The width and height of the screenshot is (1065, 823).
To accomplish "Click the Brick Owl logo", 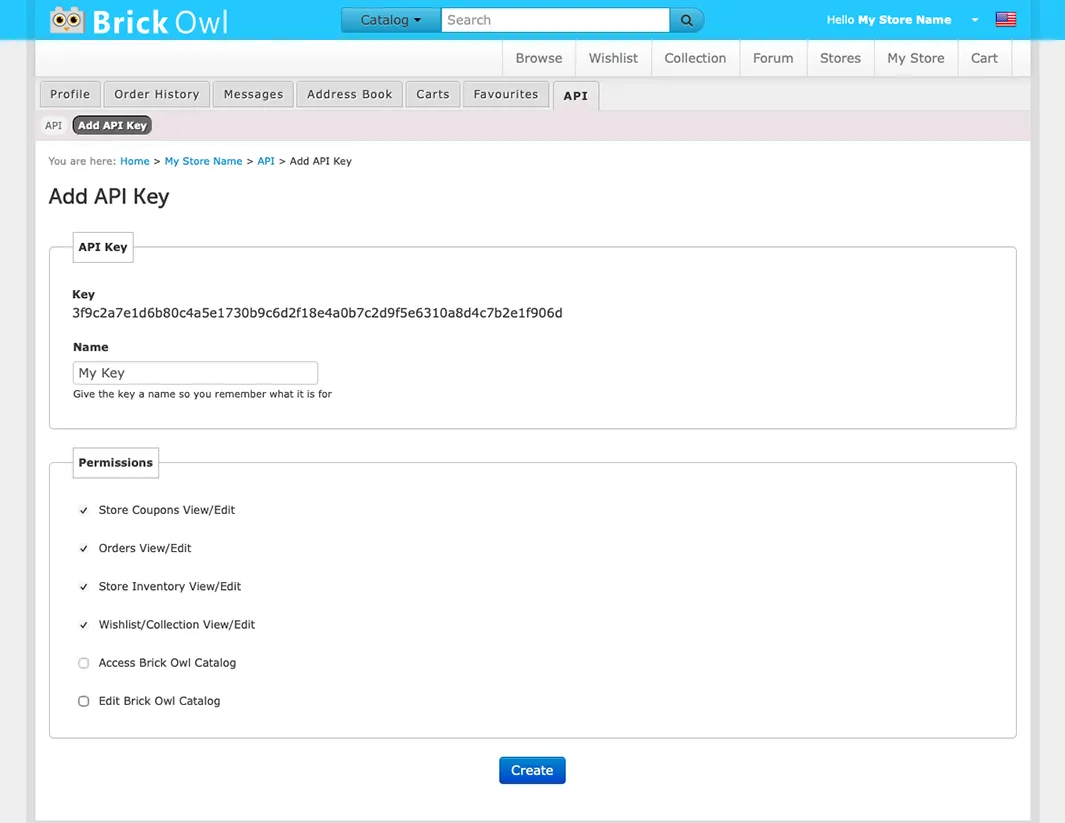I will pos(139,21).
